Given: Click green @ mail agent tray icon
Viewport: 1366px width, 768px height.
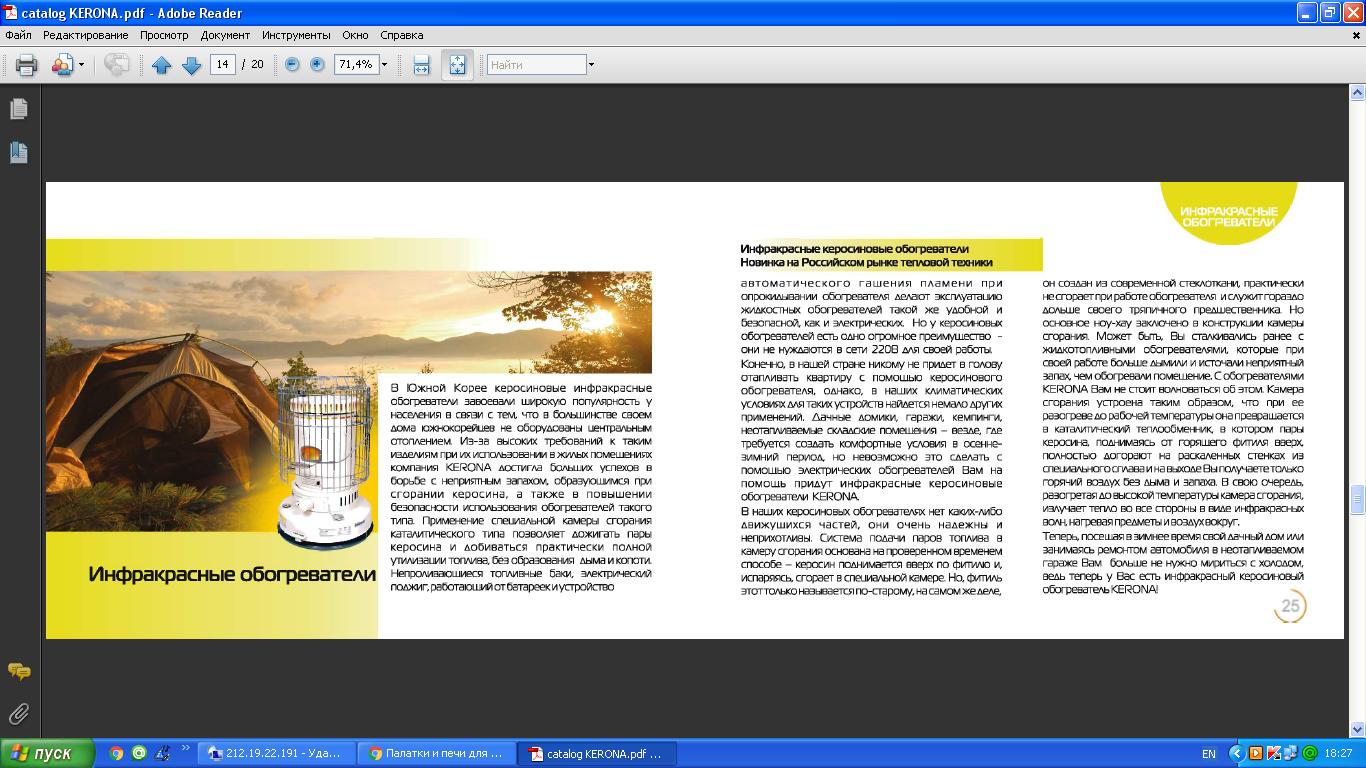Looking at the screenshot, I should (1309, 753).
